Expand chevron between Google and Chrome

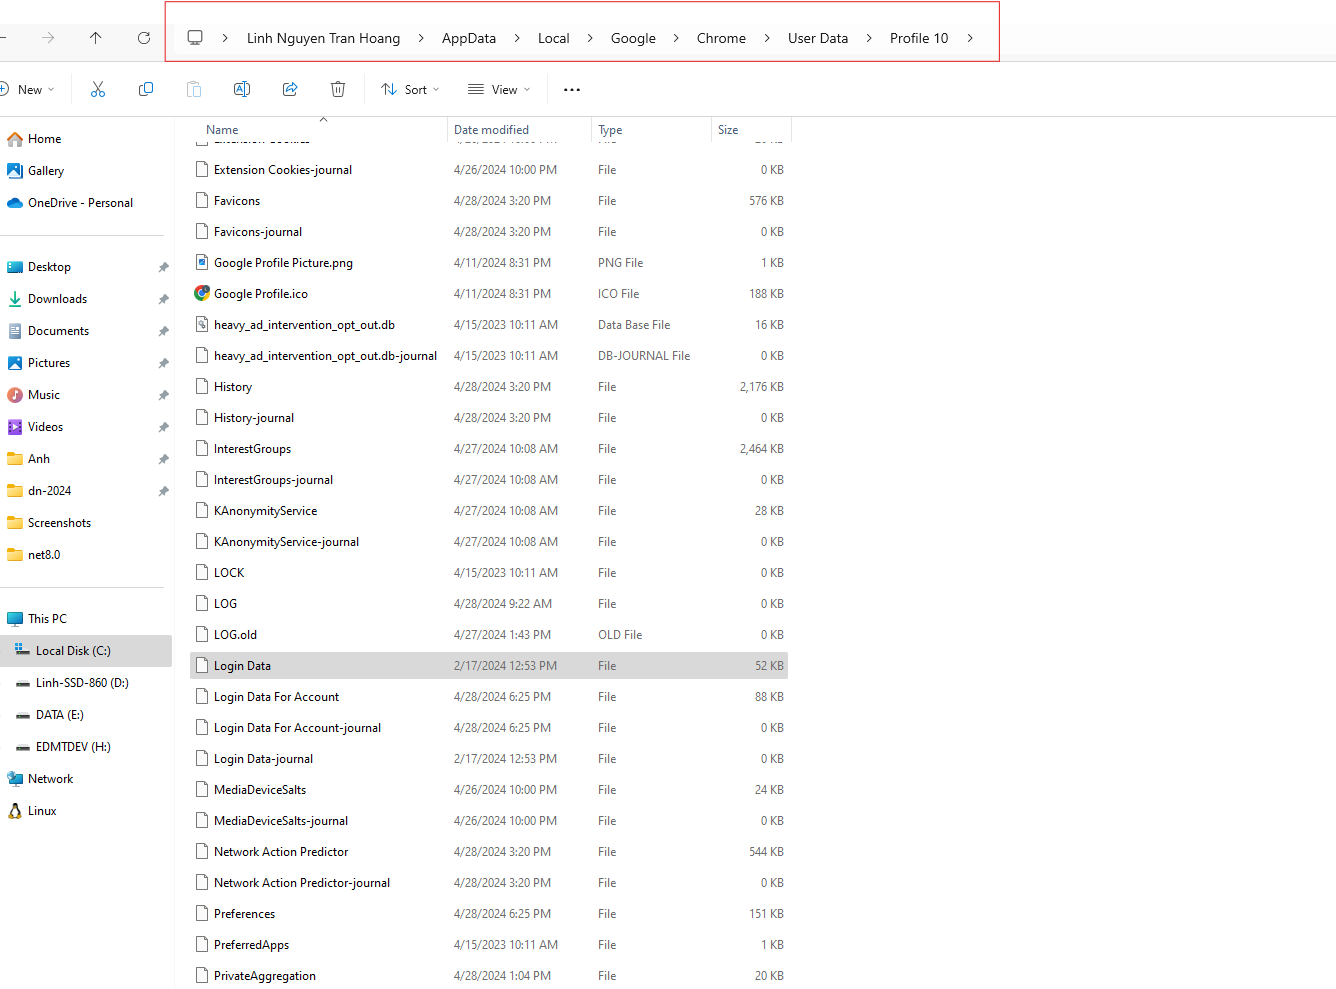pos(676,38)
